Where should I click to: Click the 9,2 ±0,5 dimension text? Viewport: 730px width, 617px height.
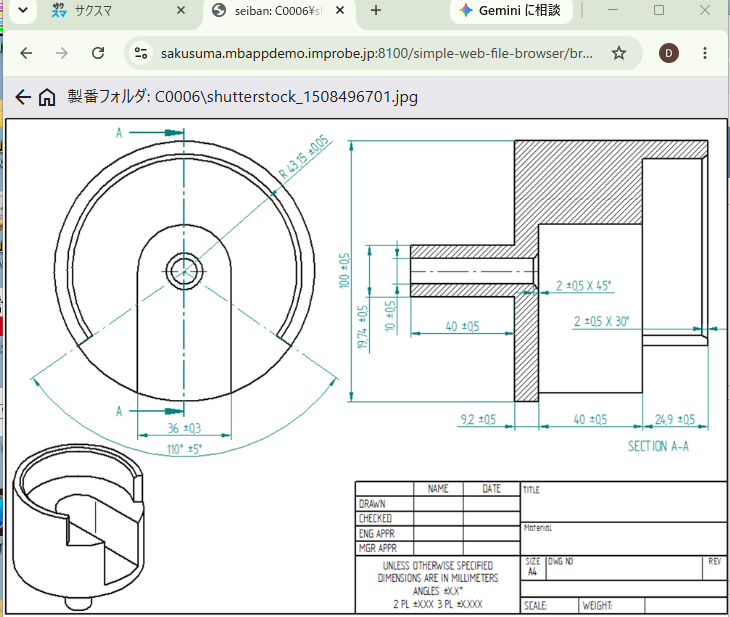(478, 420)
